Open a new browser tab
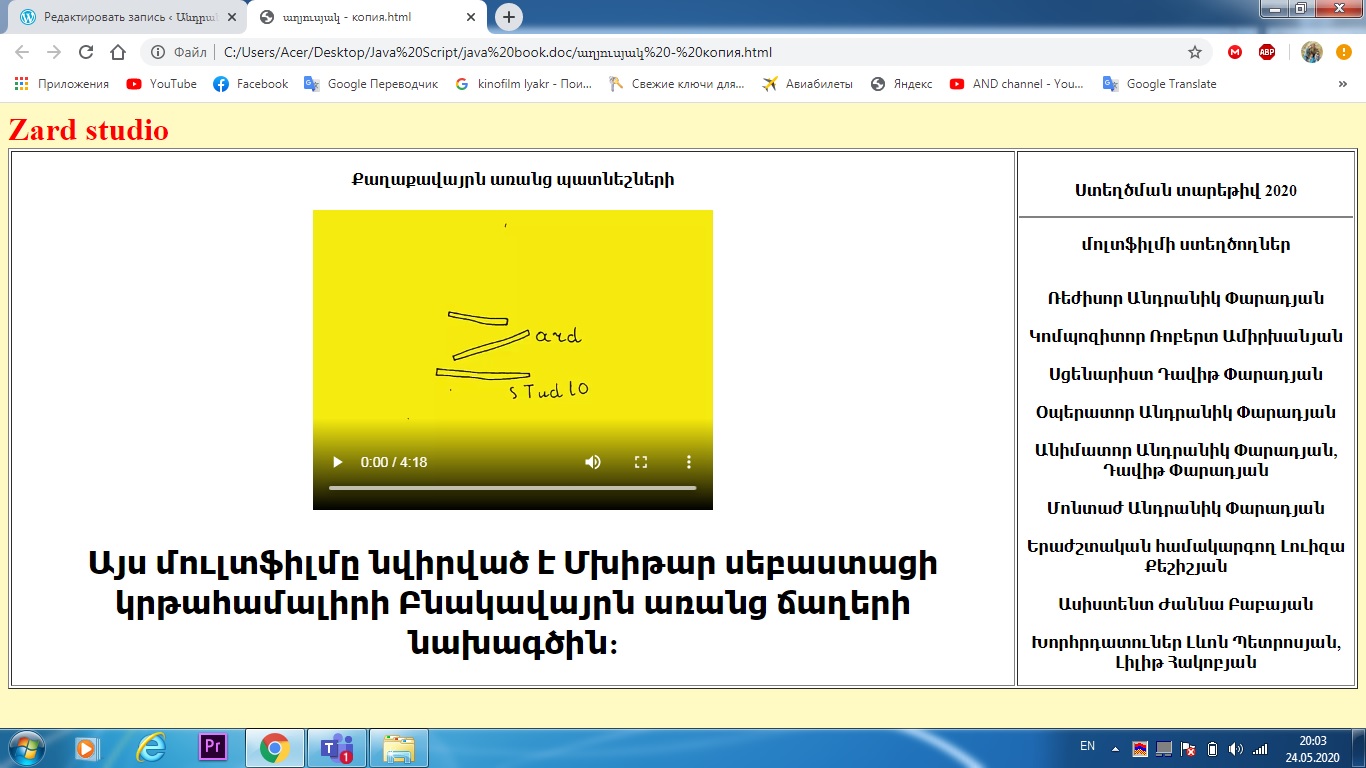Viewport: 1366px width, 768px height. (x=509, y=17)
